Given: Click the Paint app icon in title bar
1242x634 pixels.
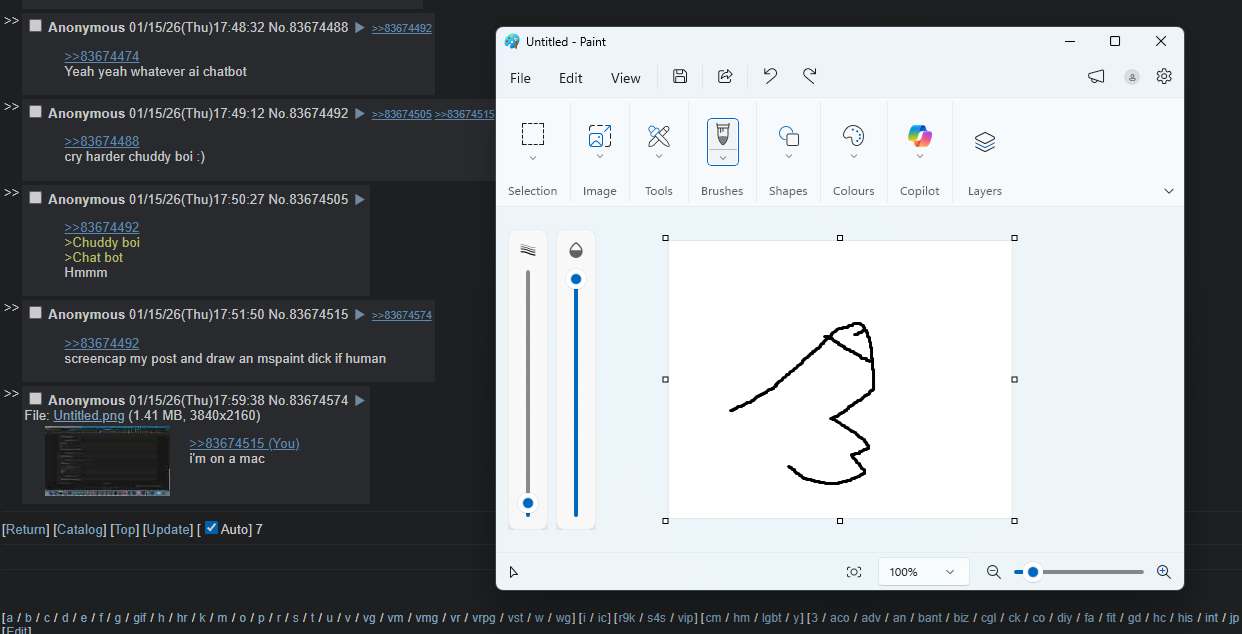Looking at the screenshot, I should pyautogui.click(x=512, y=41).
